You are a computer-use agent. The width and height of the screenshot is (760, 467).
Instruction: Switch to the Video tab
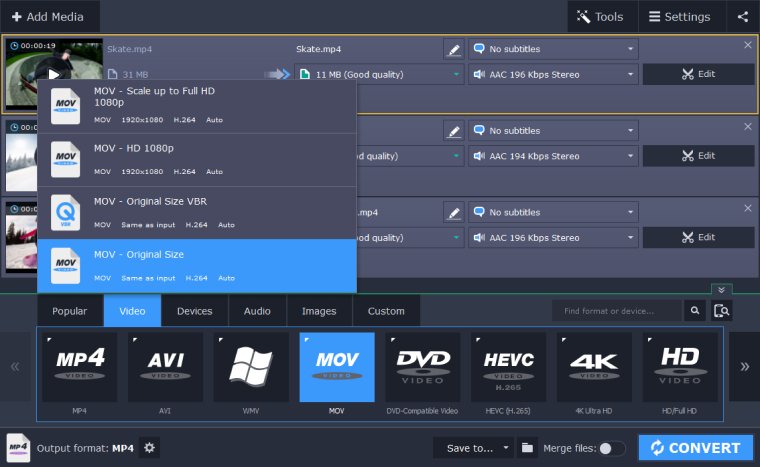click(132, 311)
